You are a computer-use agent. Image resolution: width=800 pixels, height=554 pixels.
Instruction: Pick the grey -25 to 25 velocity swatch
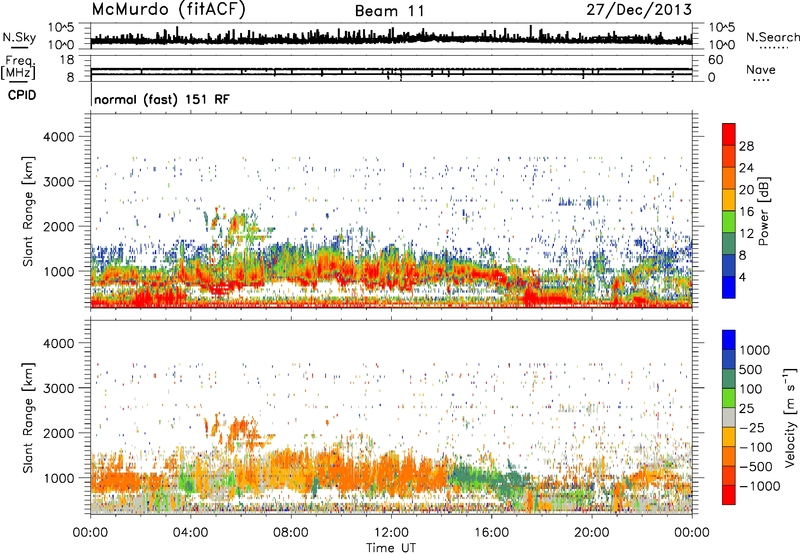[x=729, y=417]
